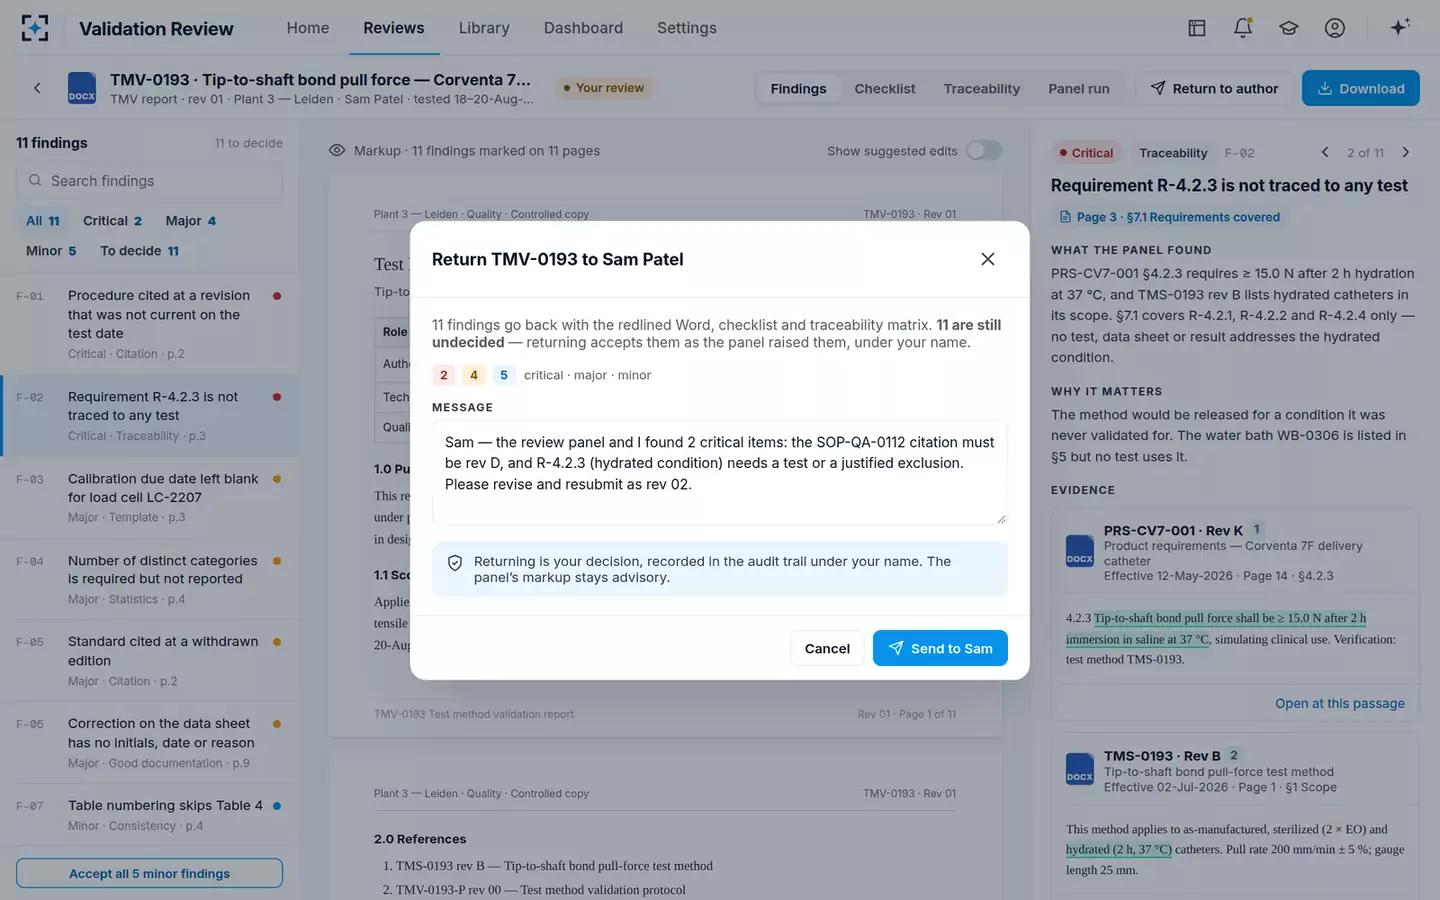Click the markup eye icon
This screenshot has width=1440, height=900.
337,151
